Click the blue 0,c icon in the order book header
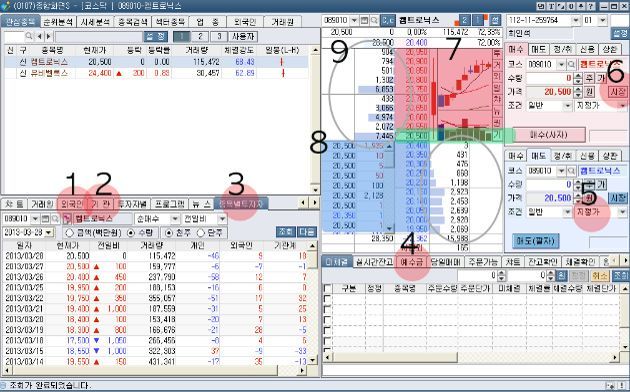 coord(388,20)
